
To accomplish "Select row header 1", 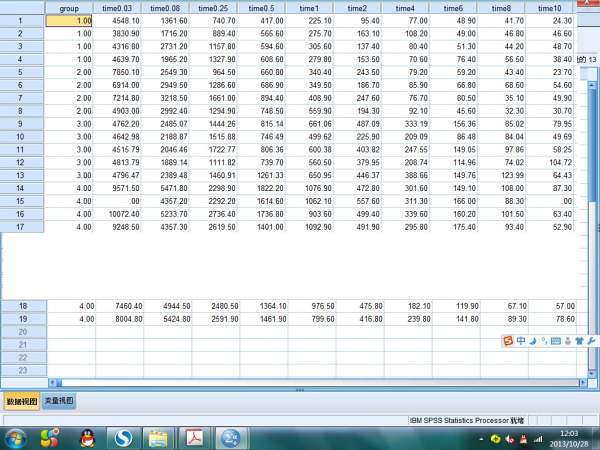I will pos(20,21).
